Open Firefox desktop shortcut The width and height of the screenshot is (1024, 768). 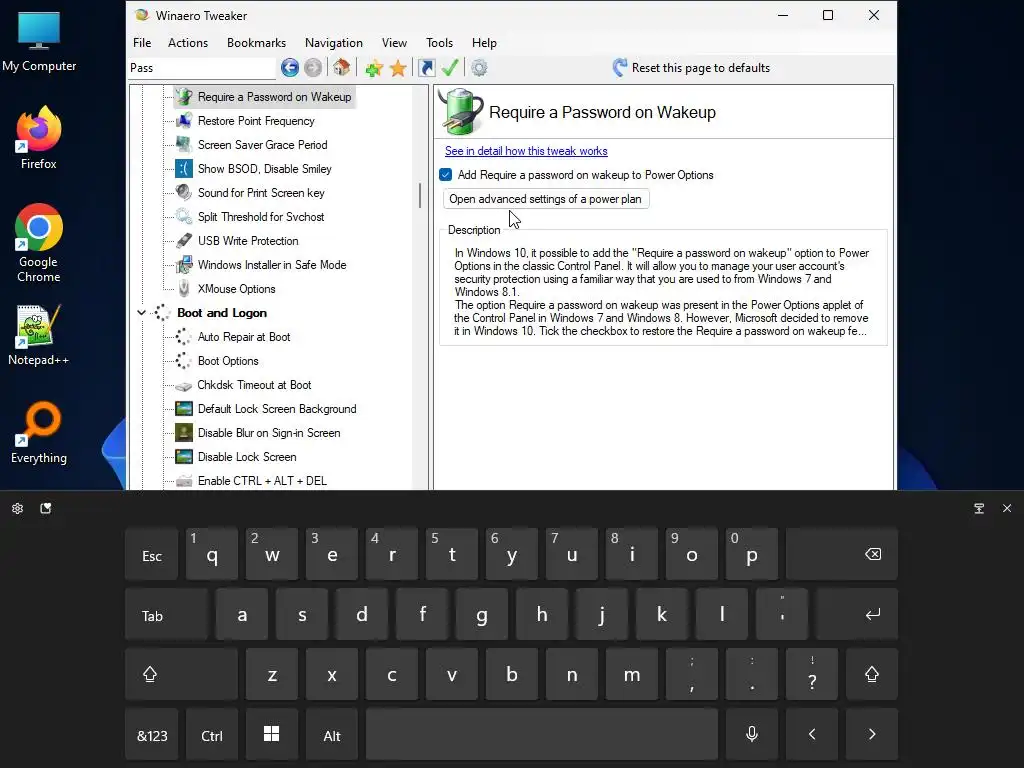(x=39, y=138)
